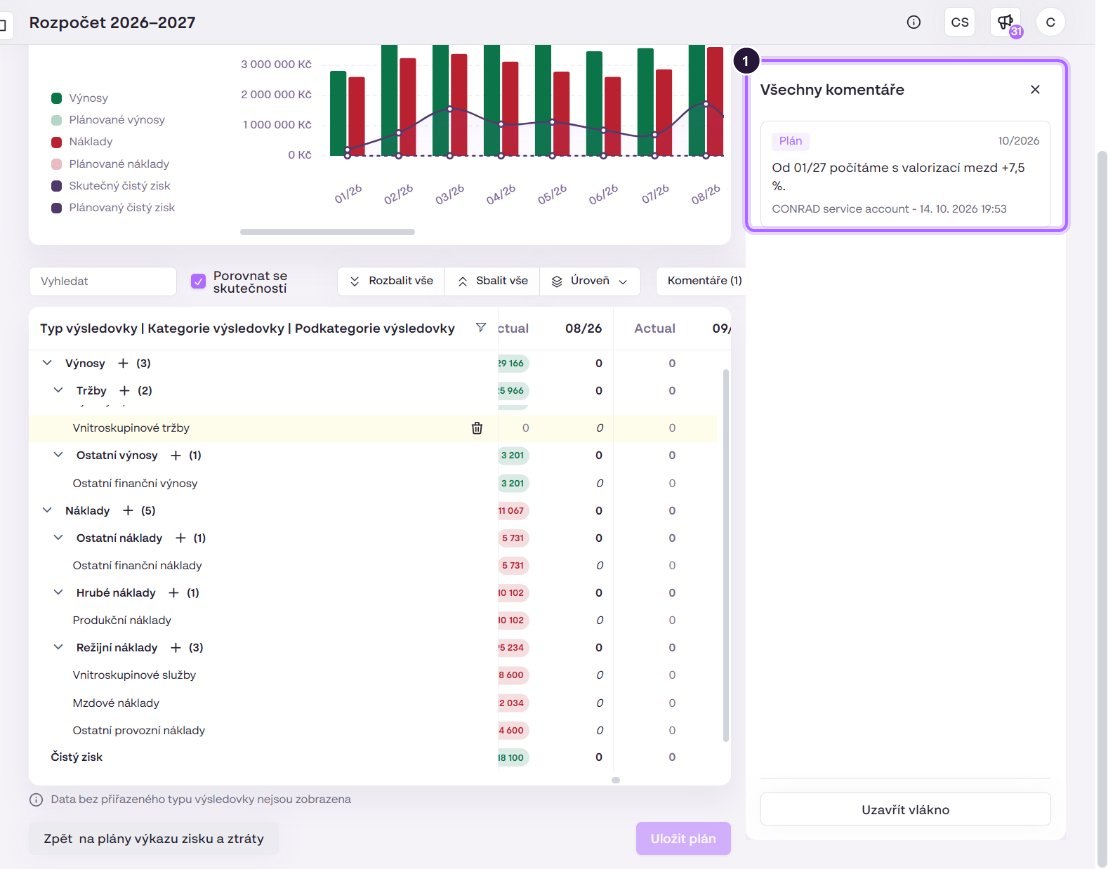This screenshot has height=869, width=1108.
Task: Add an item under Ostatní výnosy
Action: (176, 456)
